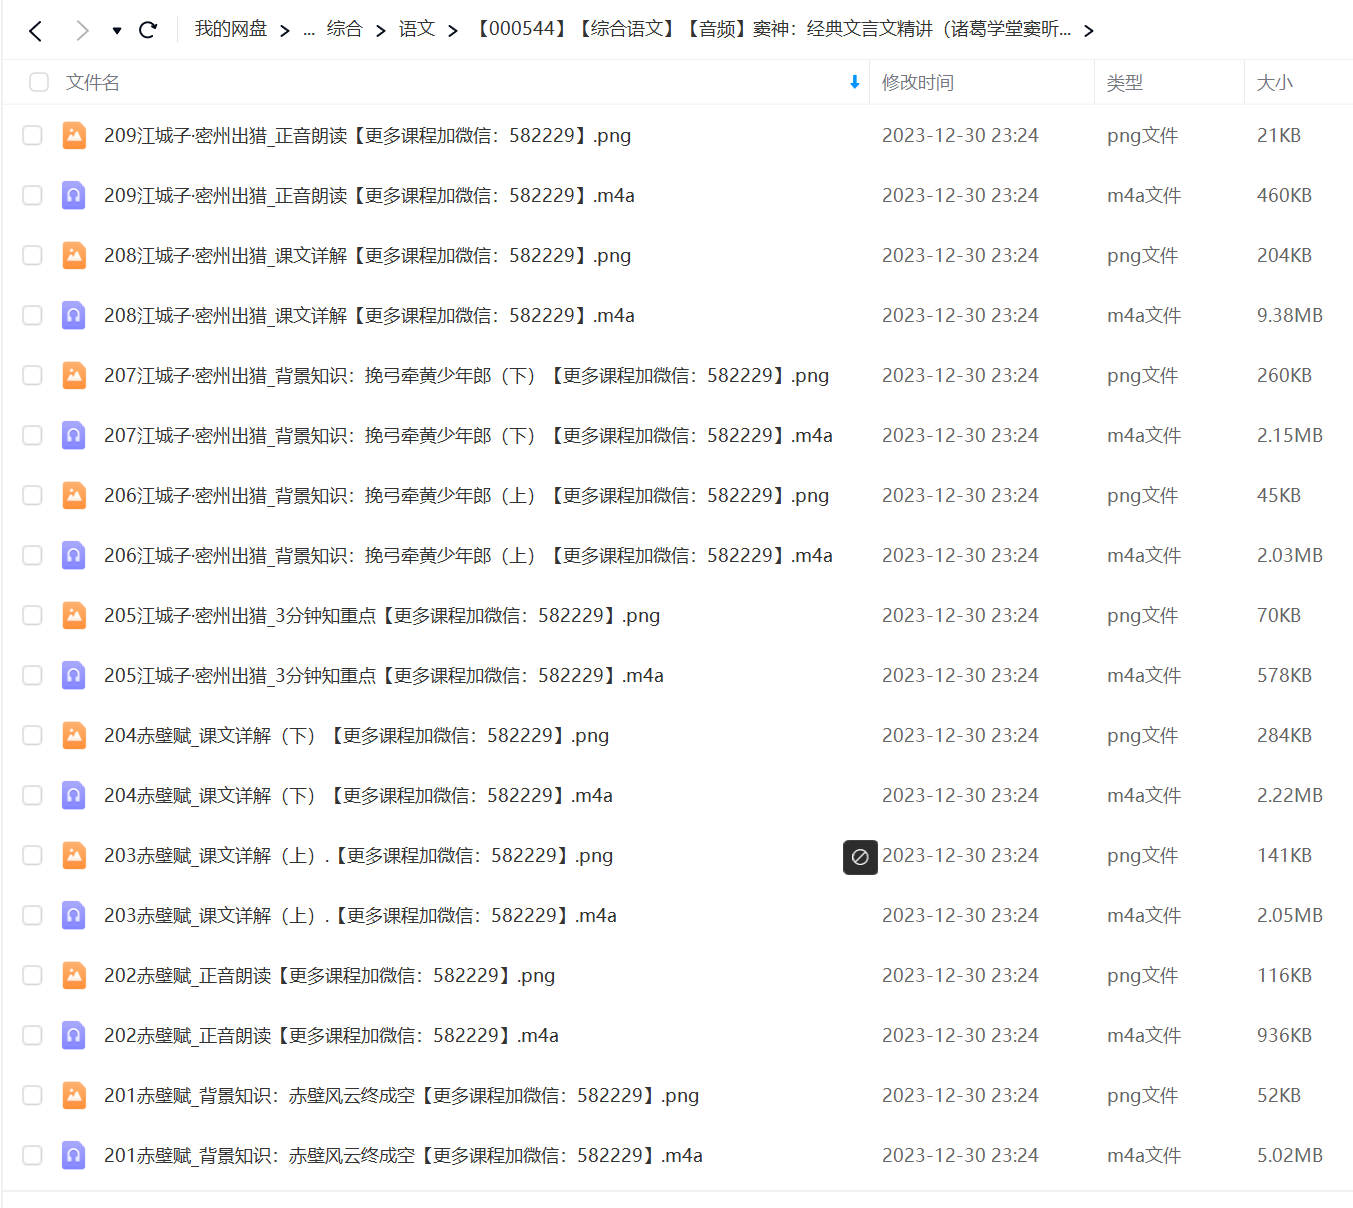Expand chevron after 语文 breadcrumb

pos(453,31)
